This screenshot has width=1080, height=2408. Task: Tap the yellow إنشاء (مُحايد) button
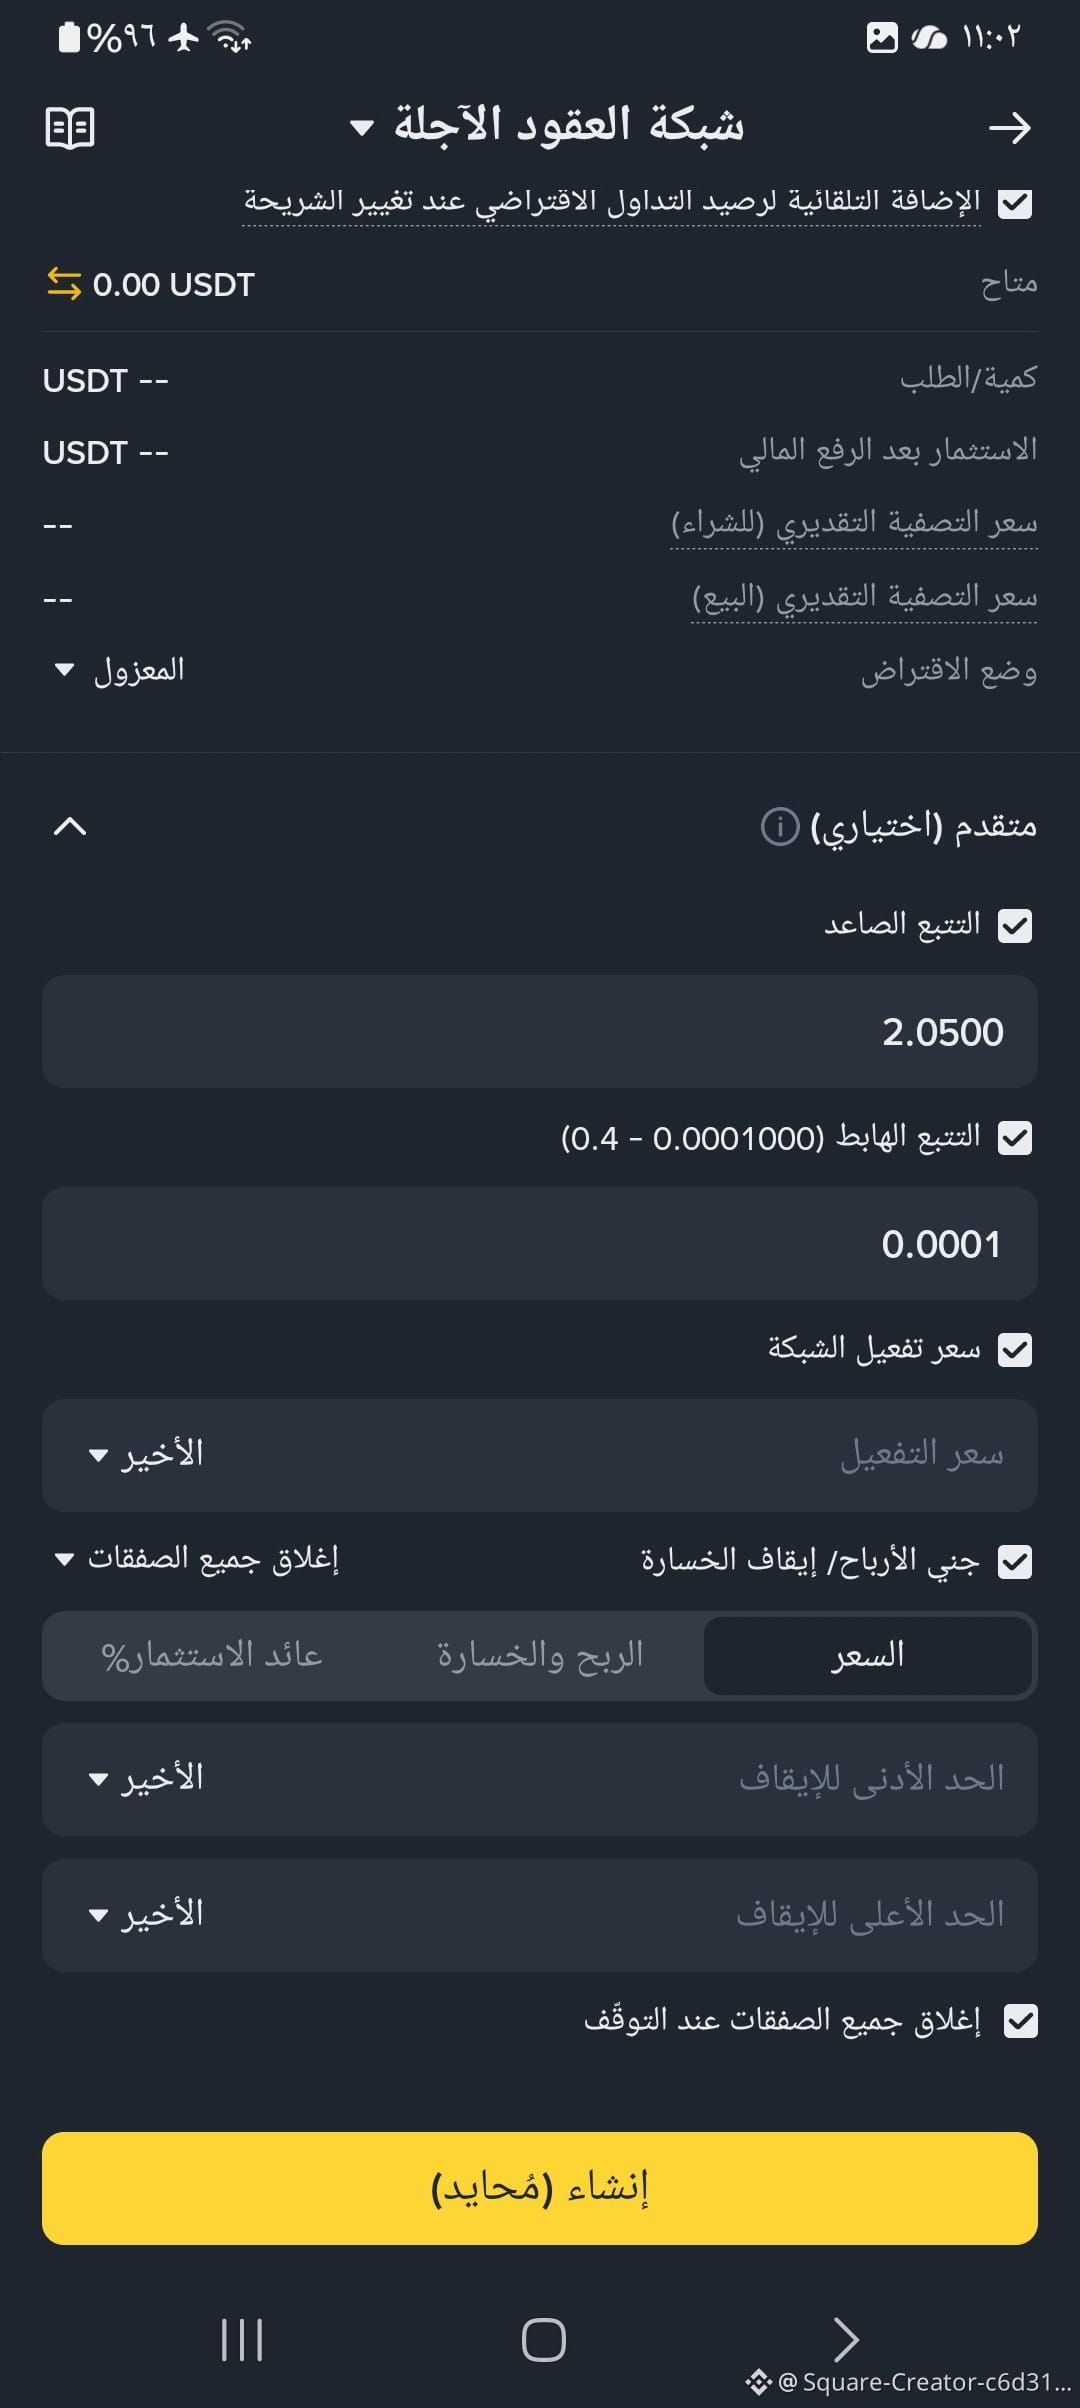click(540, 2188)
